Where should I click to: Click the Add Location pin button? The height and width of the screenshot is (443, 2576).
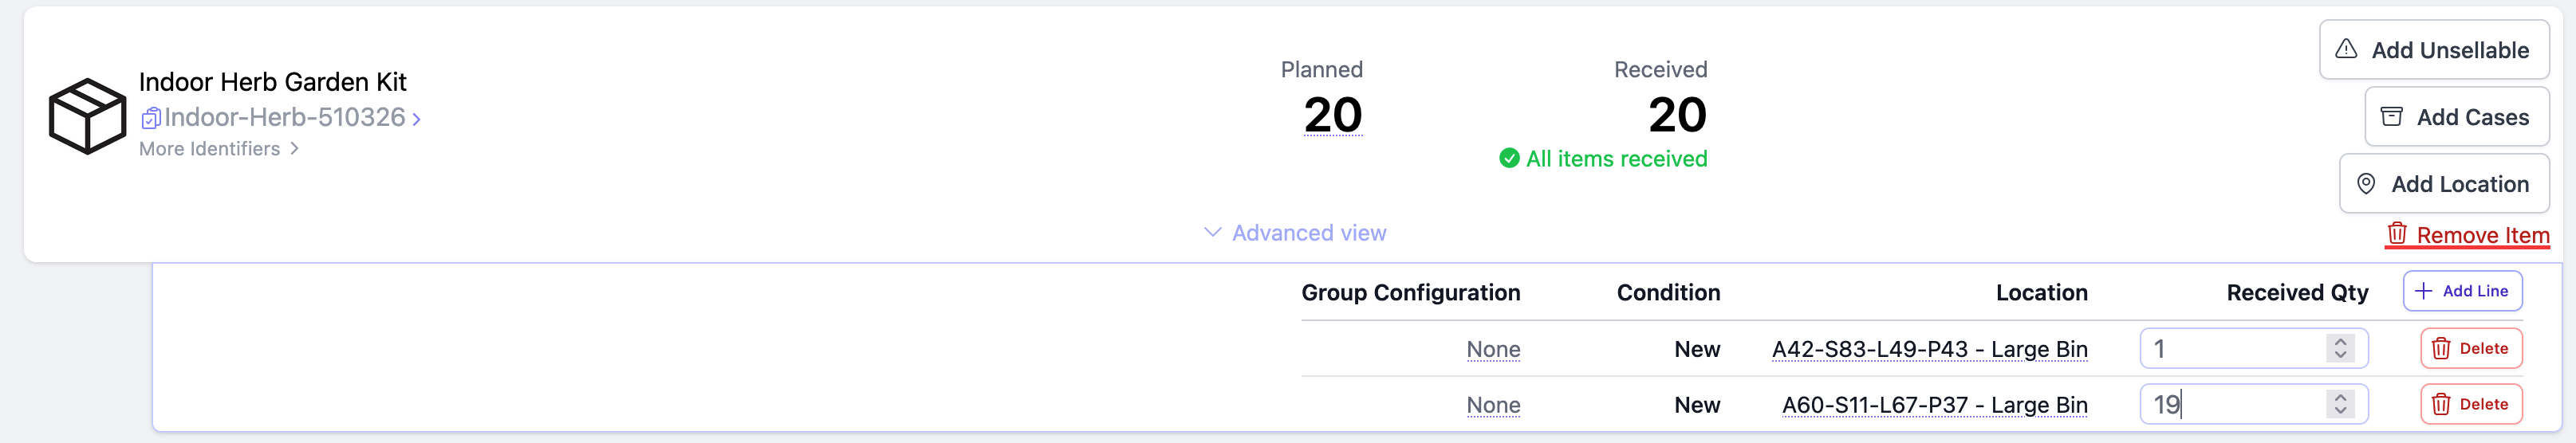[2444, 184]
